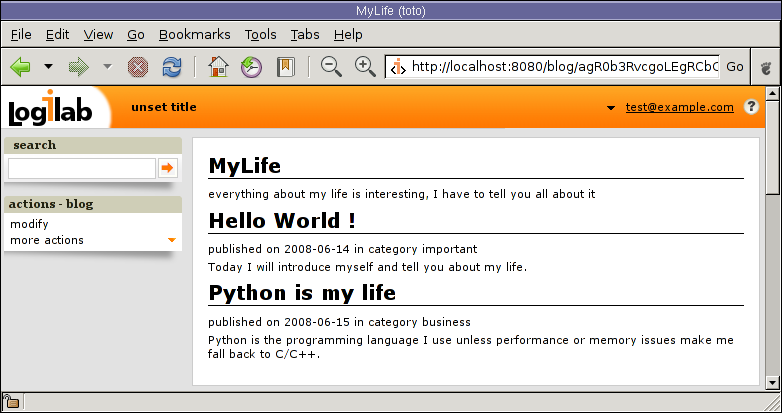Go to the Home page icon
Viewport: 782px width, 413px height.
pyautogui.click(x=218, y=67)
